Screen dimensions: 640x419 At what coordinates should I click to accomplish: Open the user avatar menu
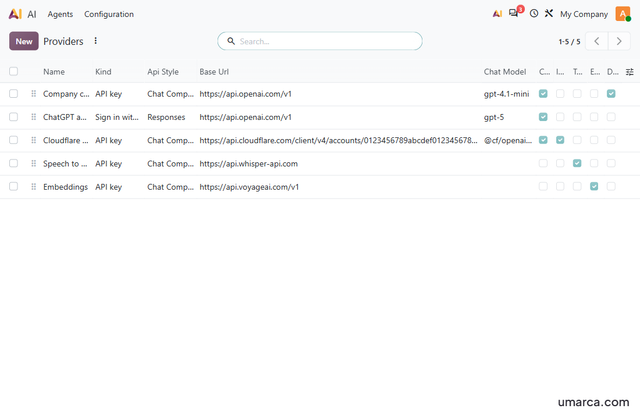(623, 14)
